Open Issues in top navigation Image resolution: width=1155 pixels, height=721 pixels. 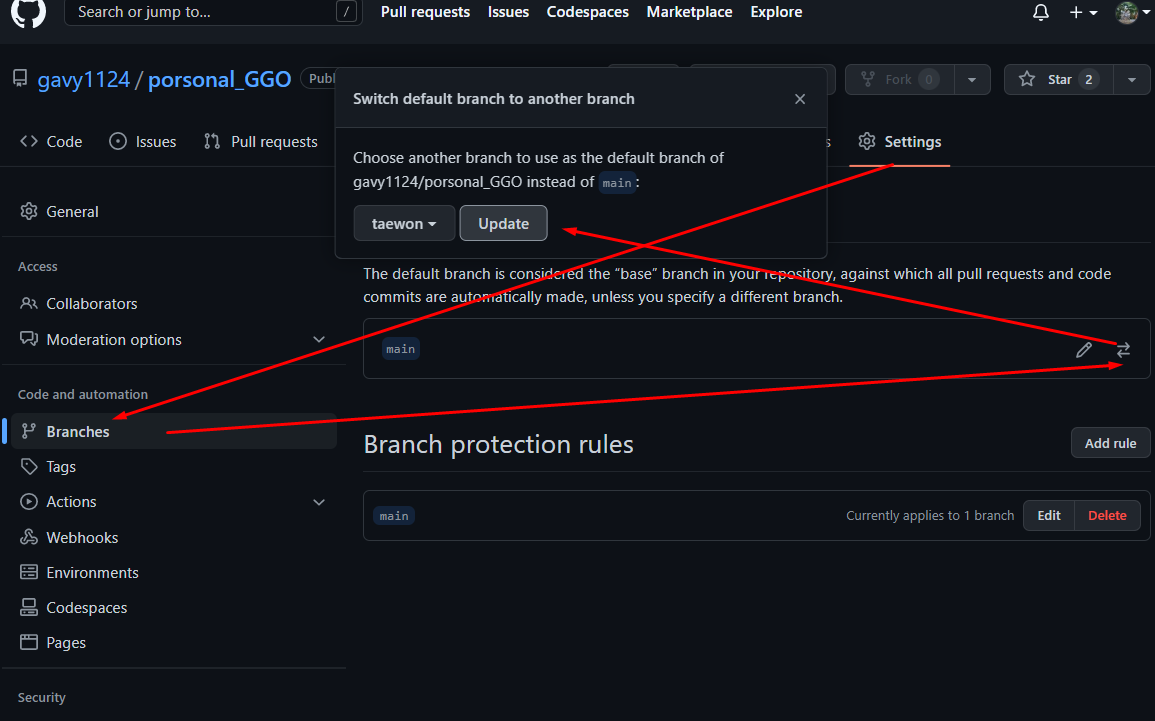508,12
